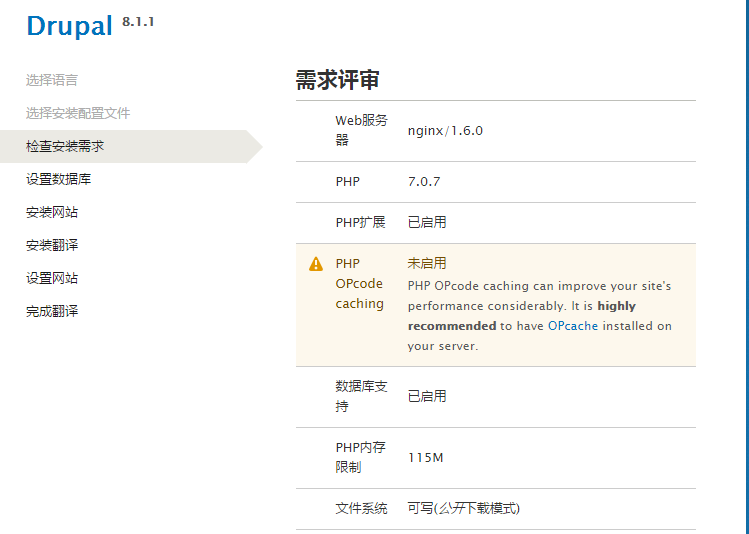This screenshot has width=749, height=534.
Task: Click the PHP version 7.0.7 value
Action: coord(424,182)
